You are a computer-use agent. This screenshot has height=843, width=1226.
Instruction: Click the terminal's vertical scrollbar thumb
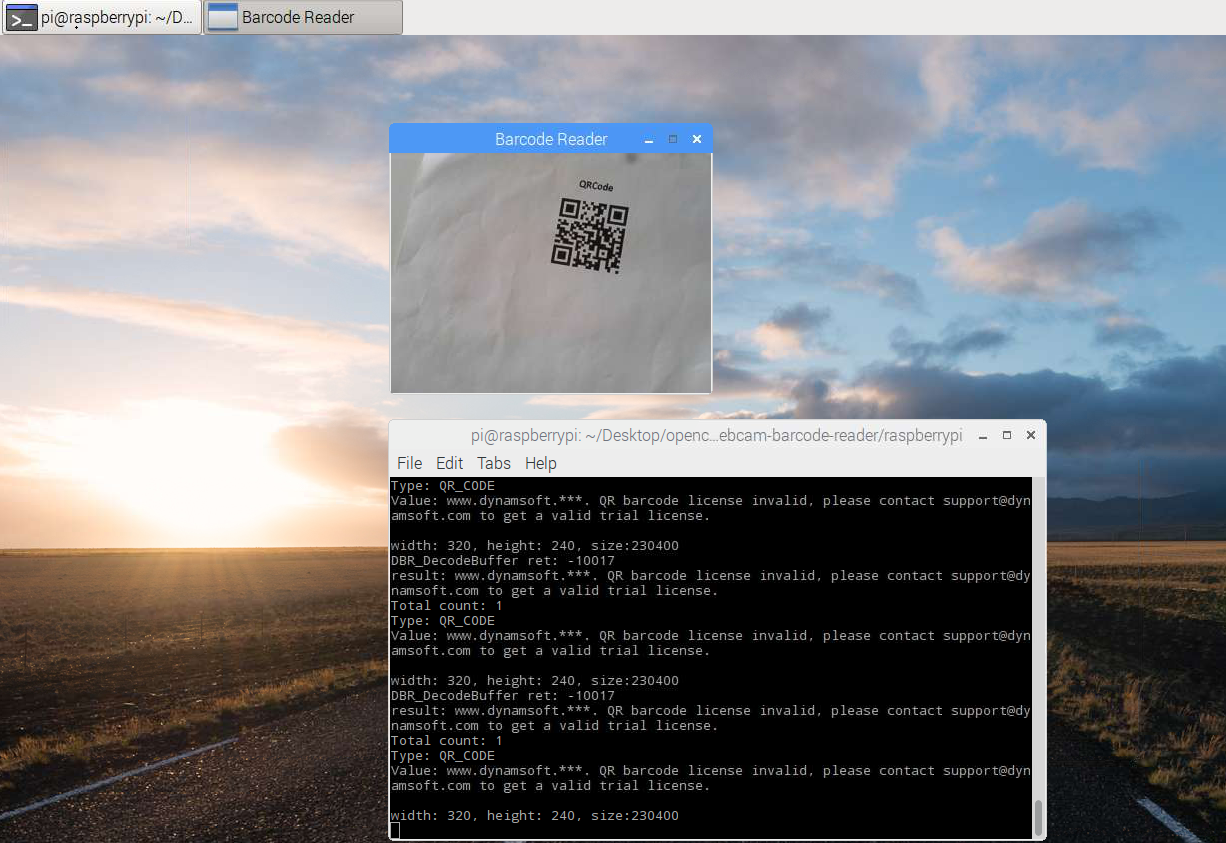[x=1038, y=817]
